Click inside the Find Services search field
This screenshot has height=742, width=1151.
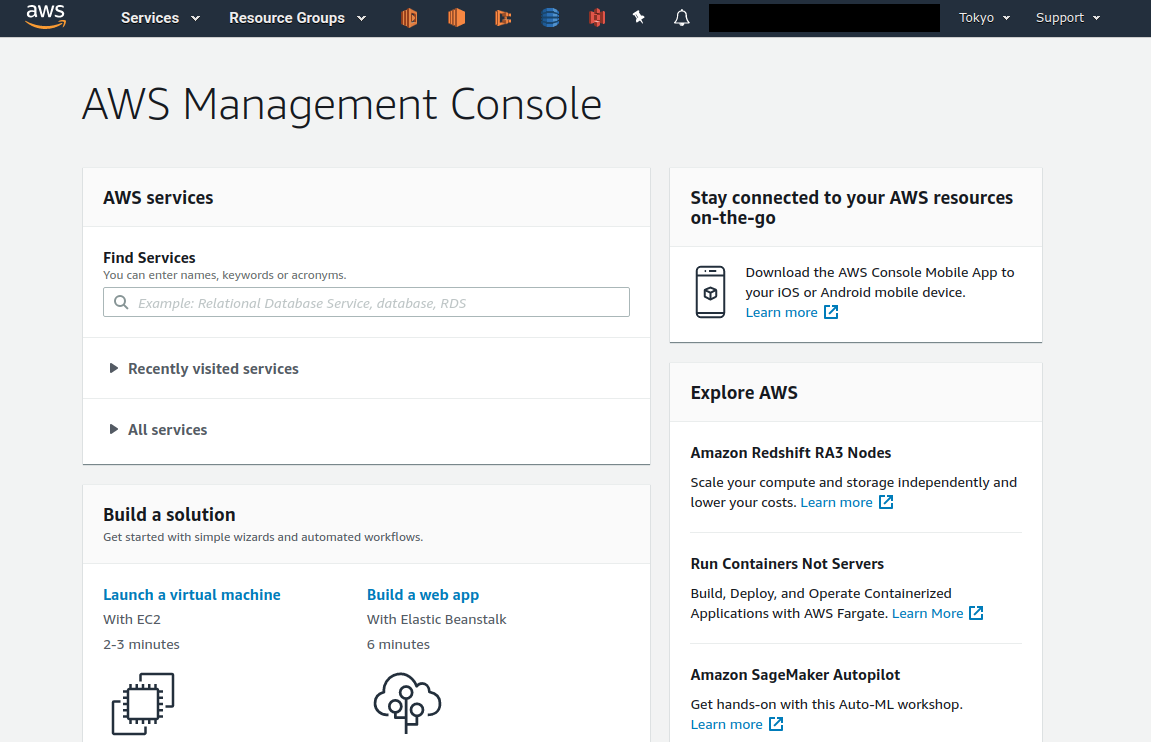tap(366, 302)
